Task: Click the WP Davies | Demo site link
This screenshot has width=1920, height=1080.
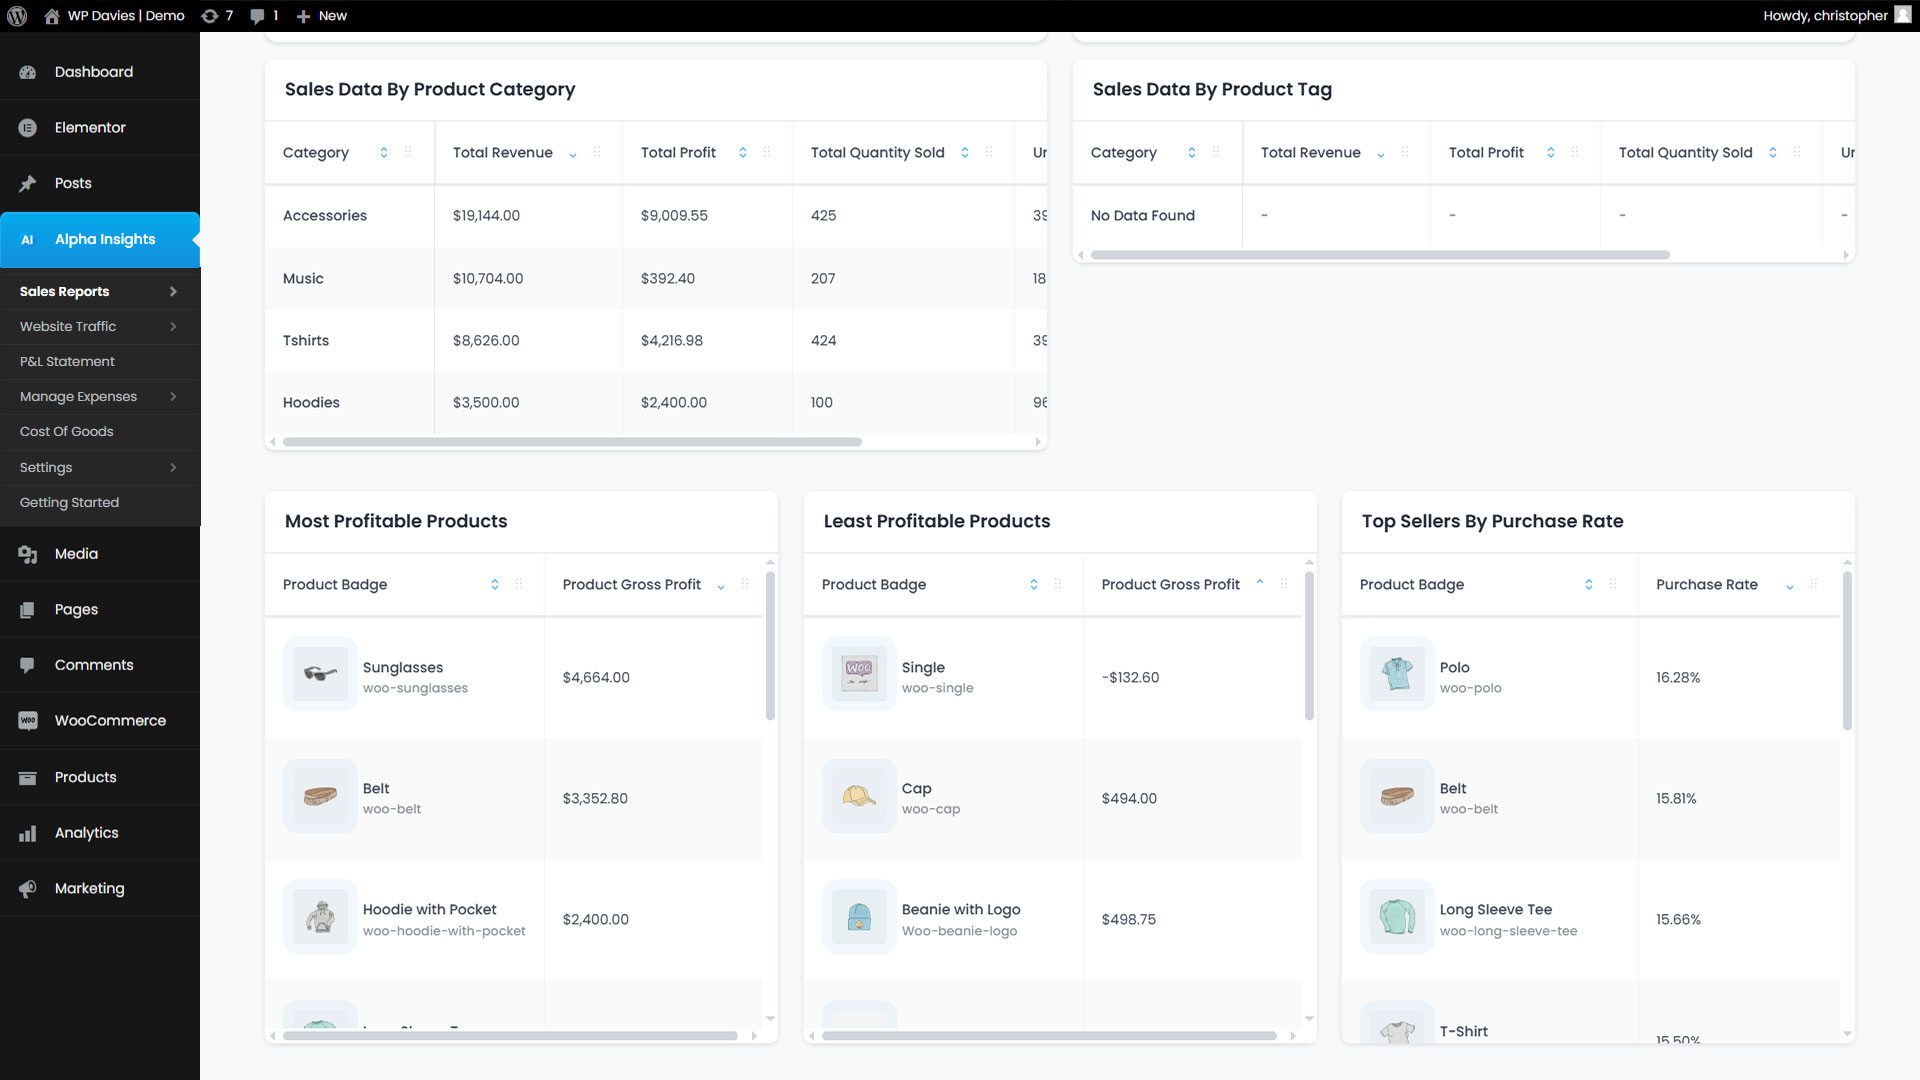Action: 125,16
